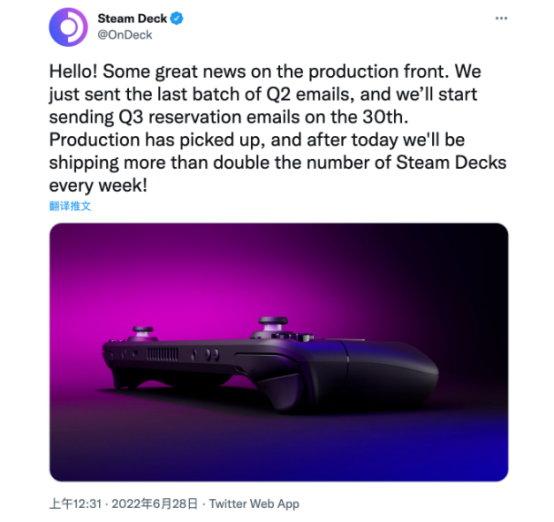This screenshot has height=522, width=554.
Task: Click the 'Steam Decks' words in tweet
Action: 451,163
